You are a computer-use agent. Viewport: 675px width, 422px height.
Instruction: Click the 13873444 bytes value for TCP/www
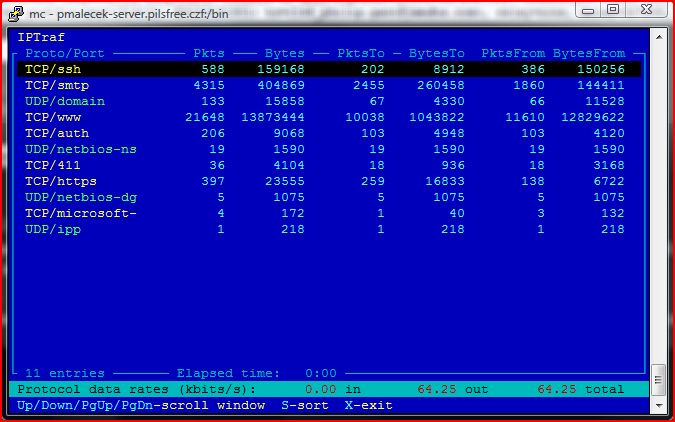pyautogui.click(x=272, y=117)
